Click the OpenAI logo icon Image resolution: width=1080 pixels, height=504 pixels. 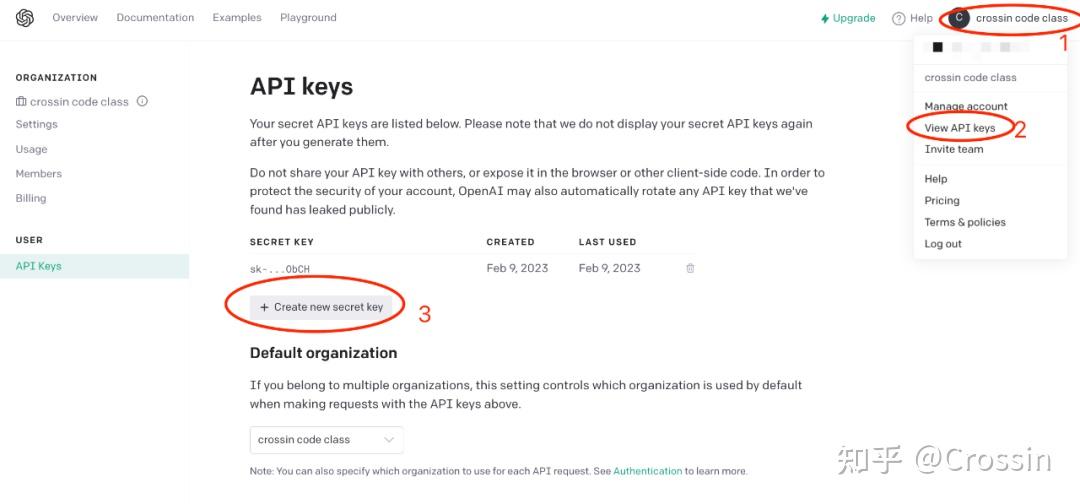[25, 18]
